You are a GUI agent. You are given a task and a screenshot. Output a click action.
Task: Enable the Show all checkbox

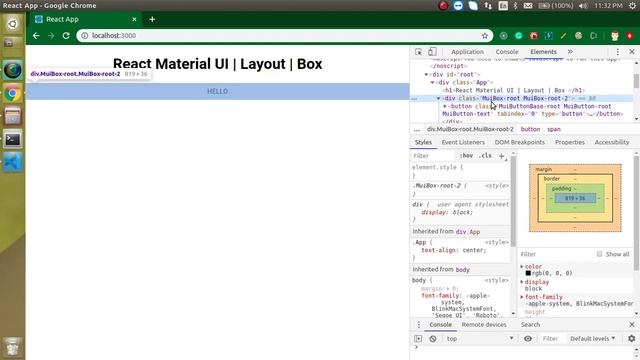click(x=599, y=254)
